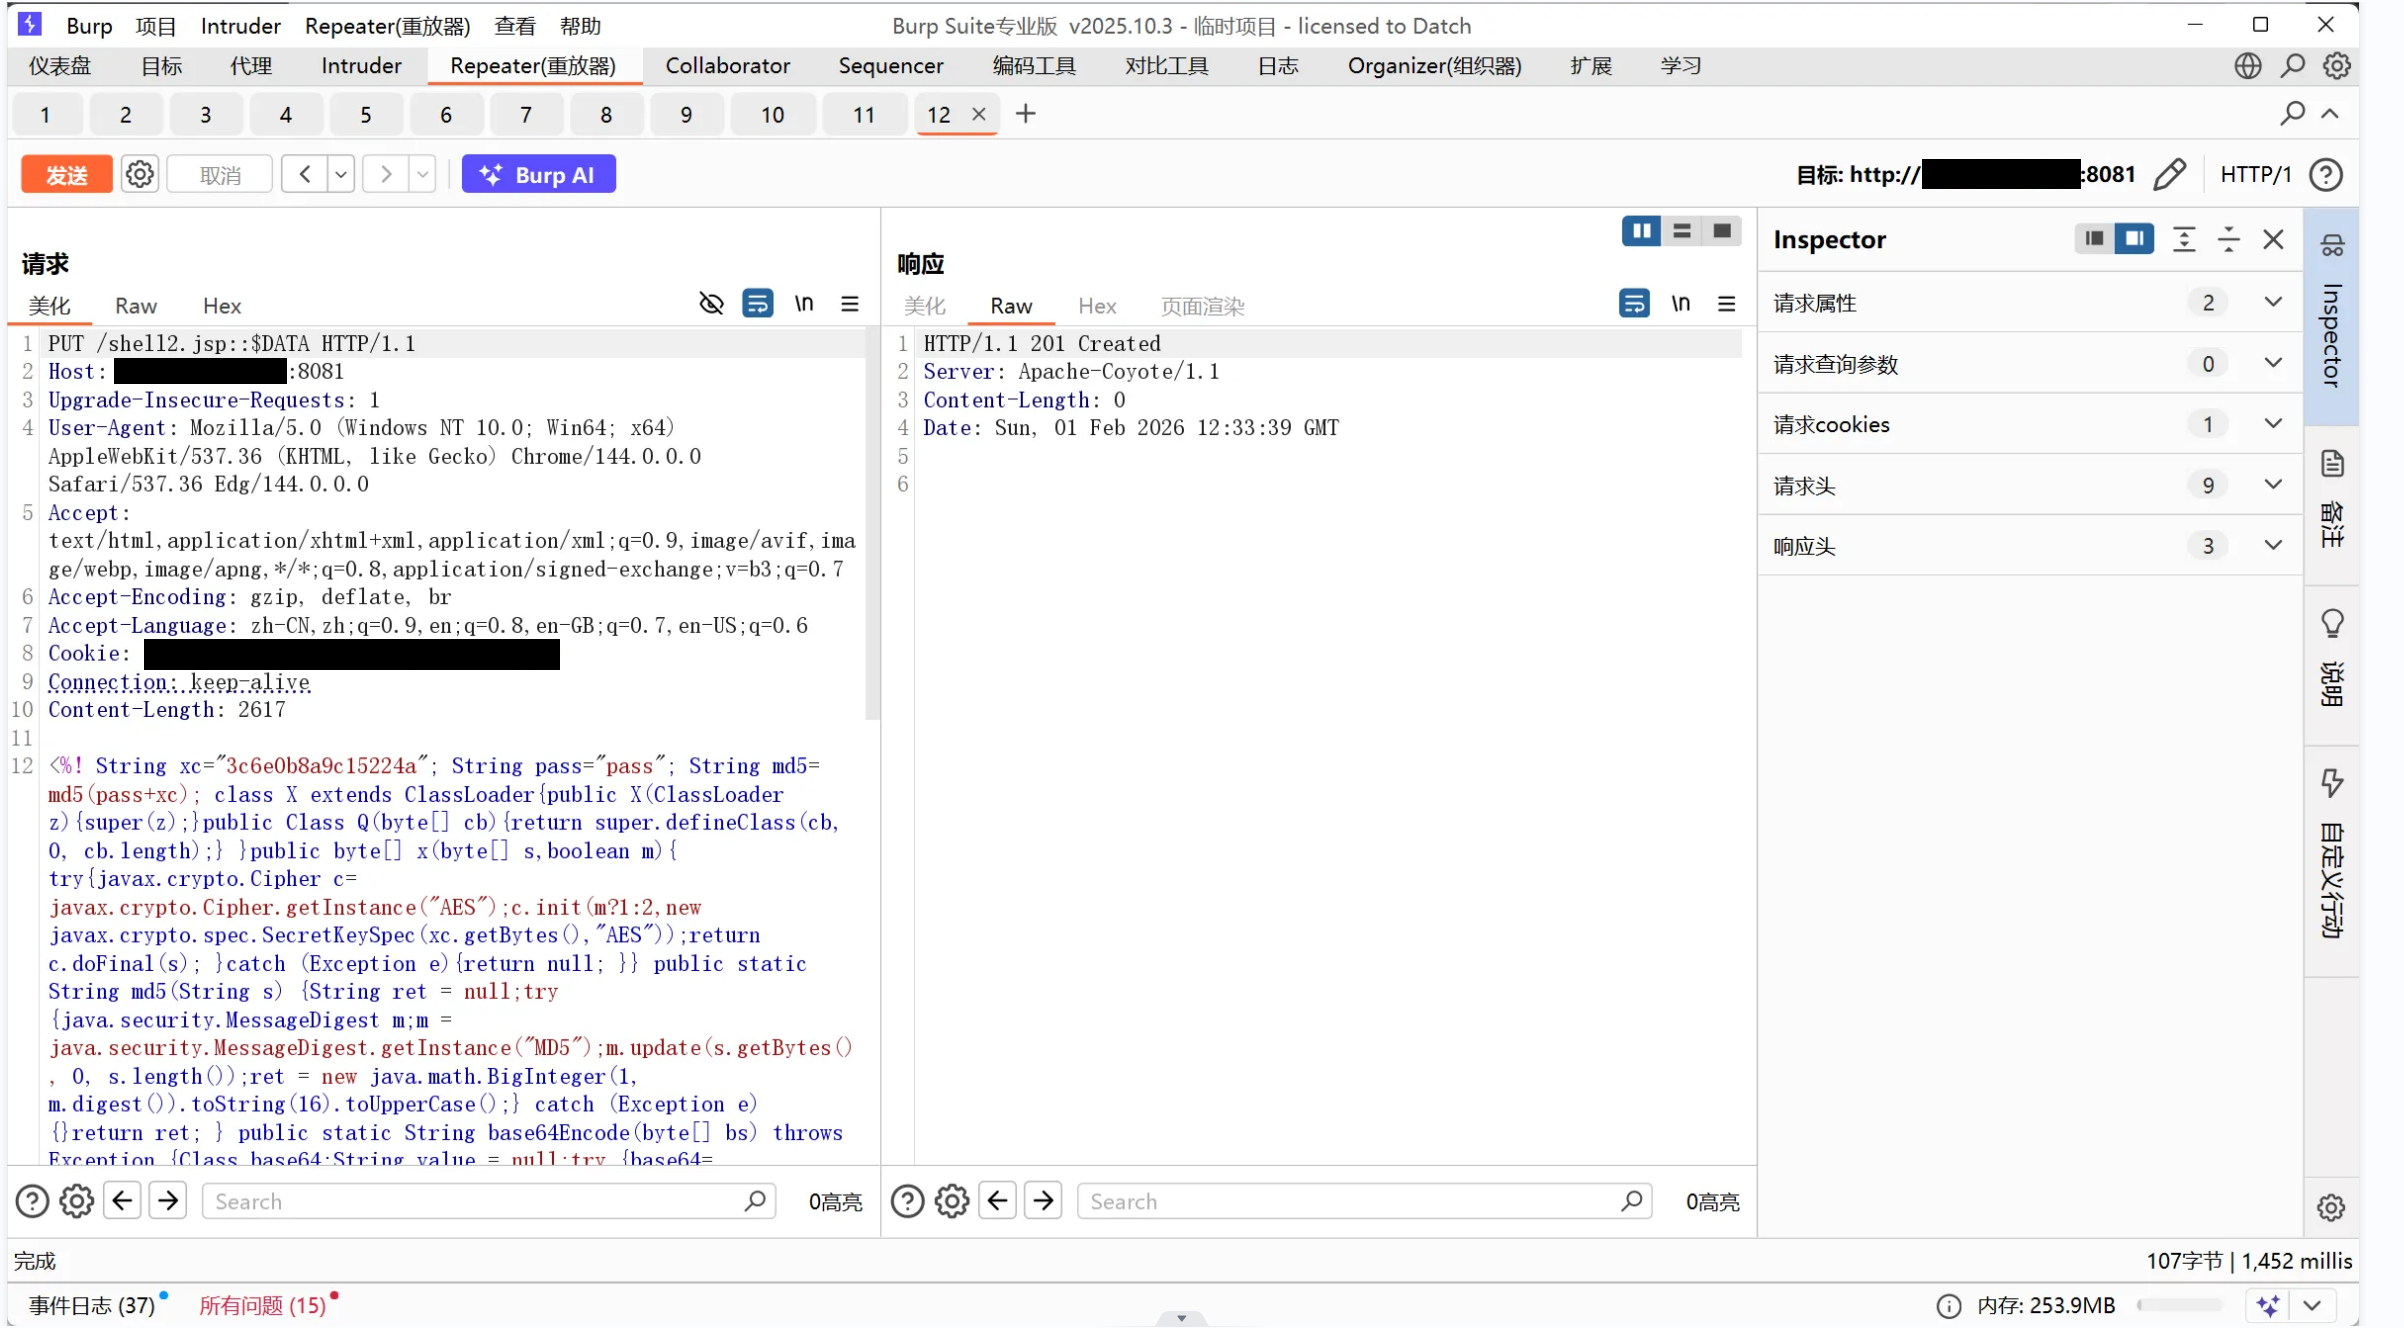Click the Burp AI button
The image size is (2404, 1328).
coord(538,174)
